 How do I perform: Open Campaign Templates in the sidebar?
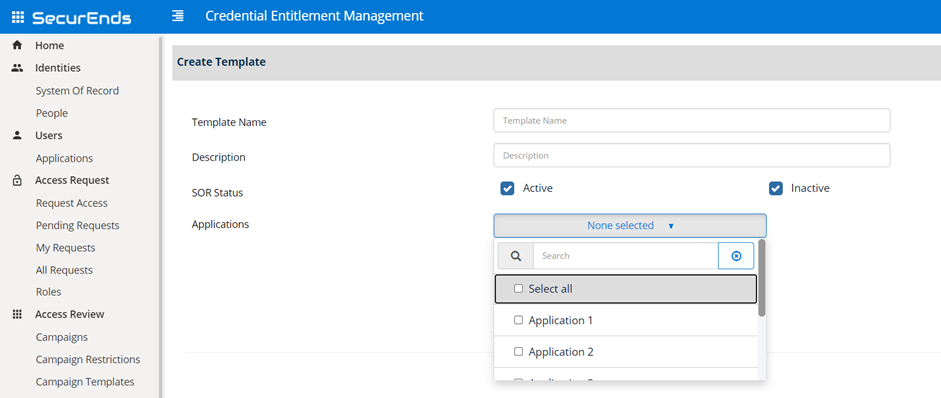click(x=85, y=382)
